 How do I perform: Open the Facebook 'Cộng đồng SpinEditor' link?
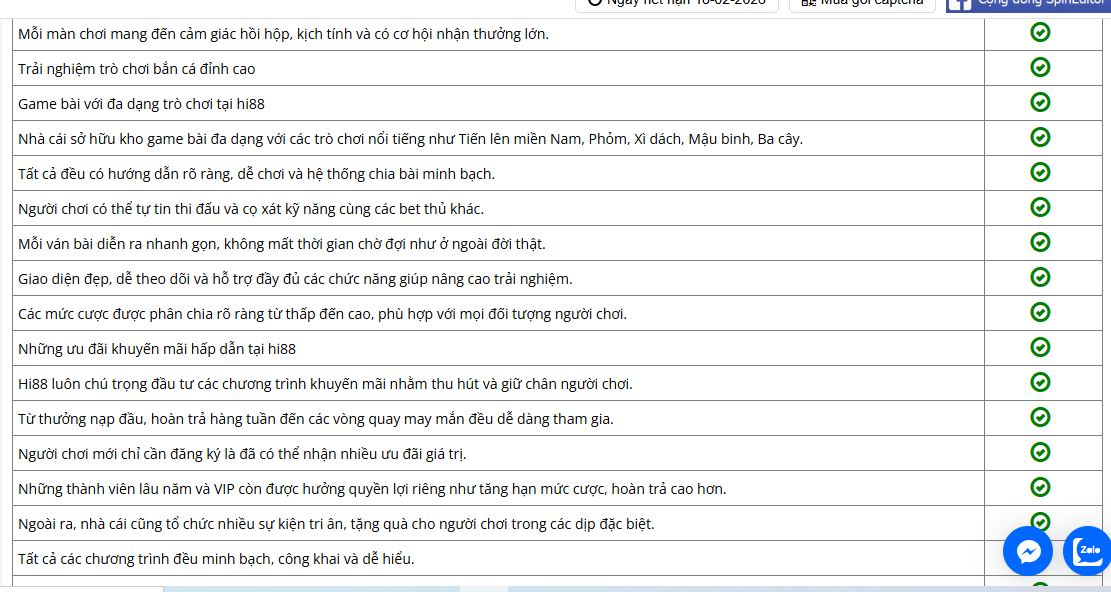pos(1029,4)
